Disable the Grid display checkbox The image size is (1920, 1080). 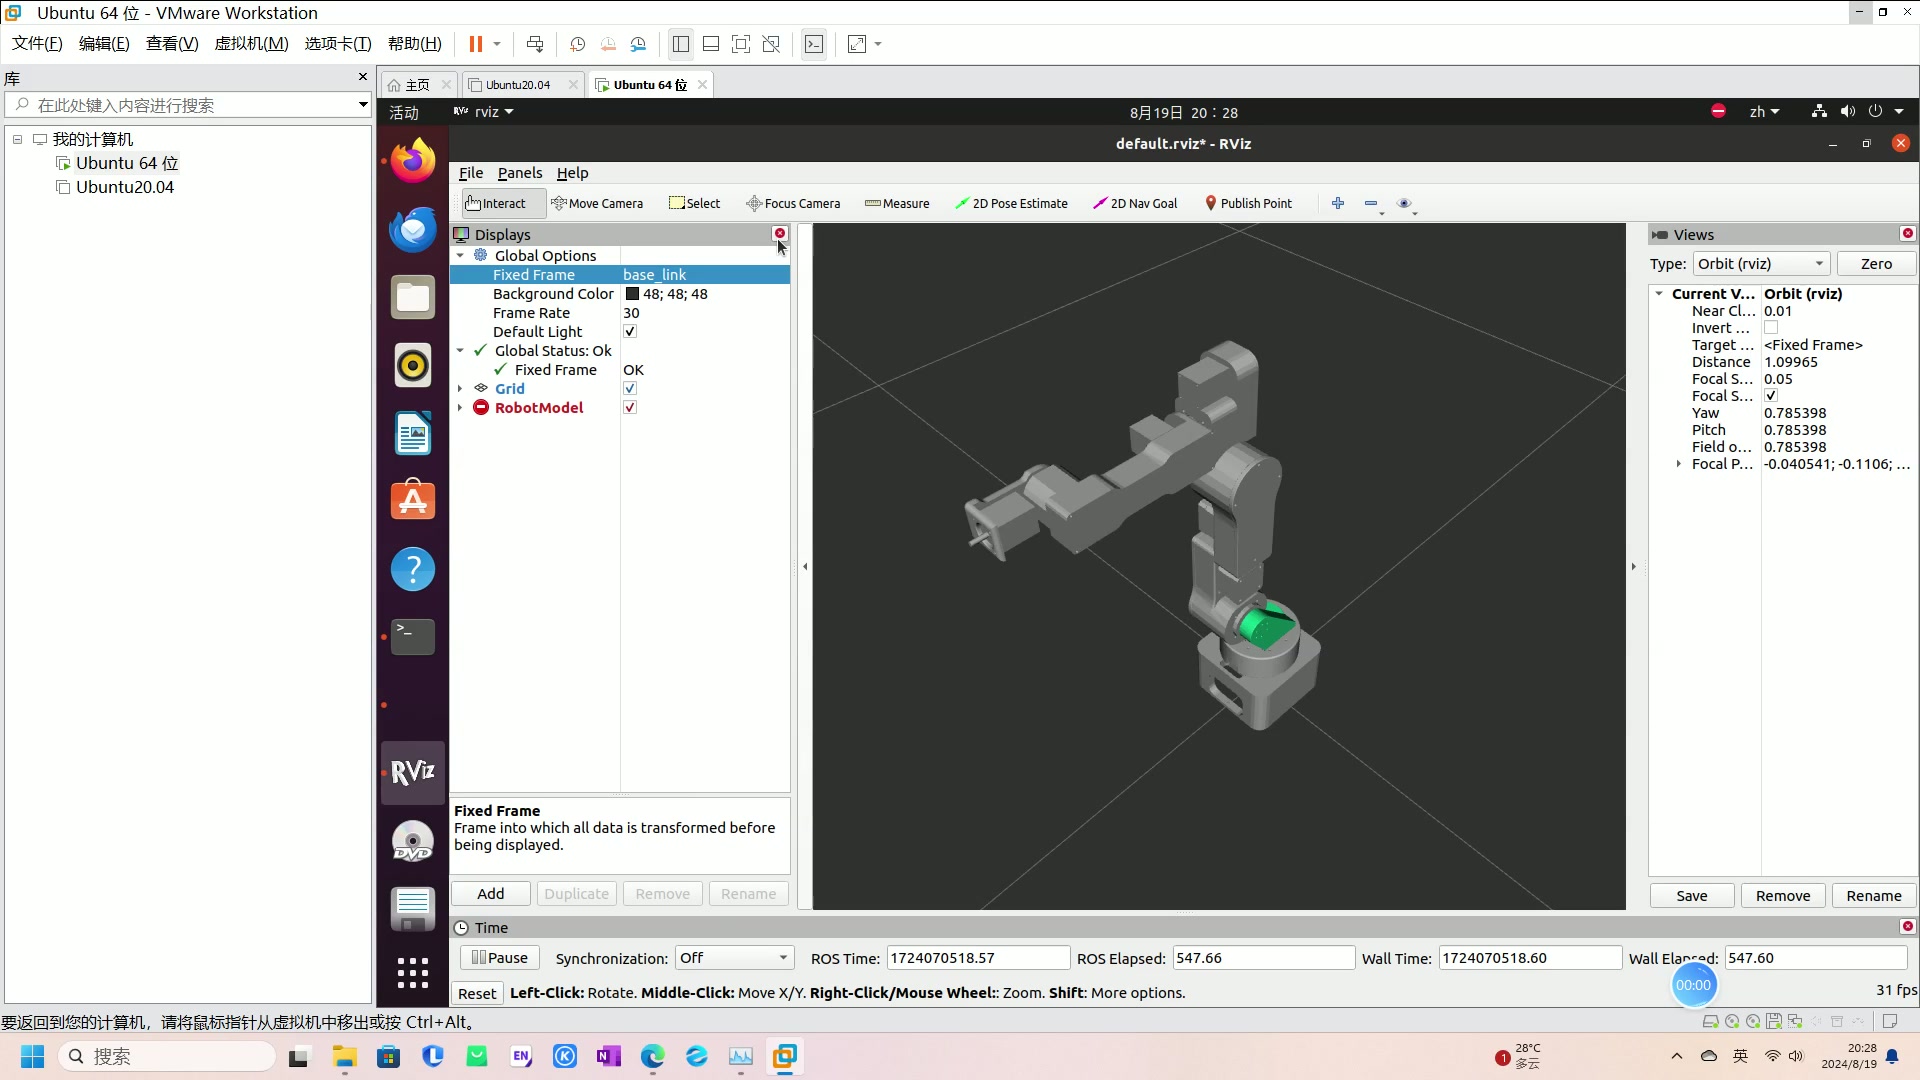630,389
